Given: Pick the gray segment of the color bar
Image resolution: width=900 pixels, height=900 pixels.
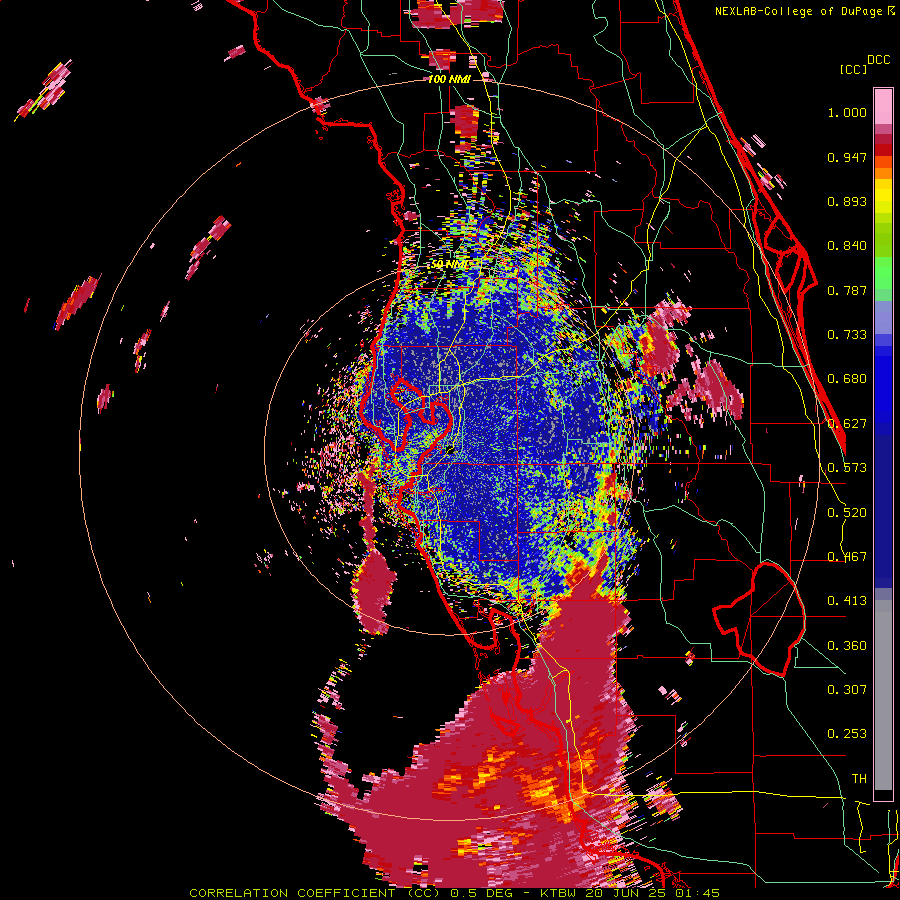Looking at the screenshot, I should (883, 695).
